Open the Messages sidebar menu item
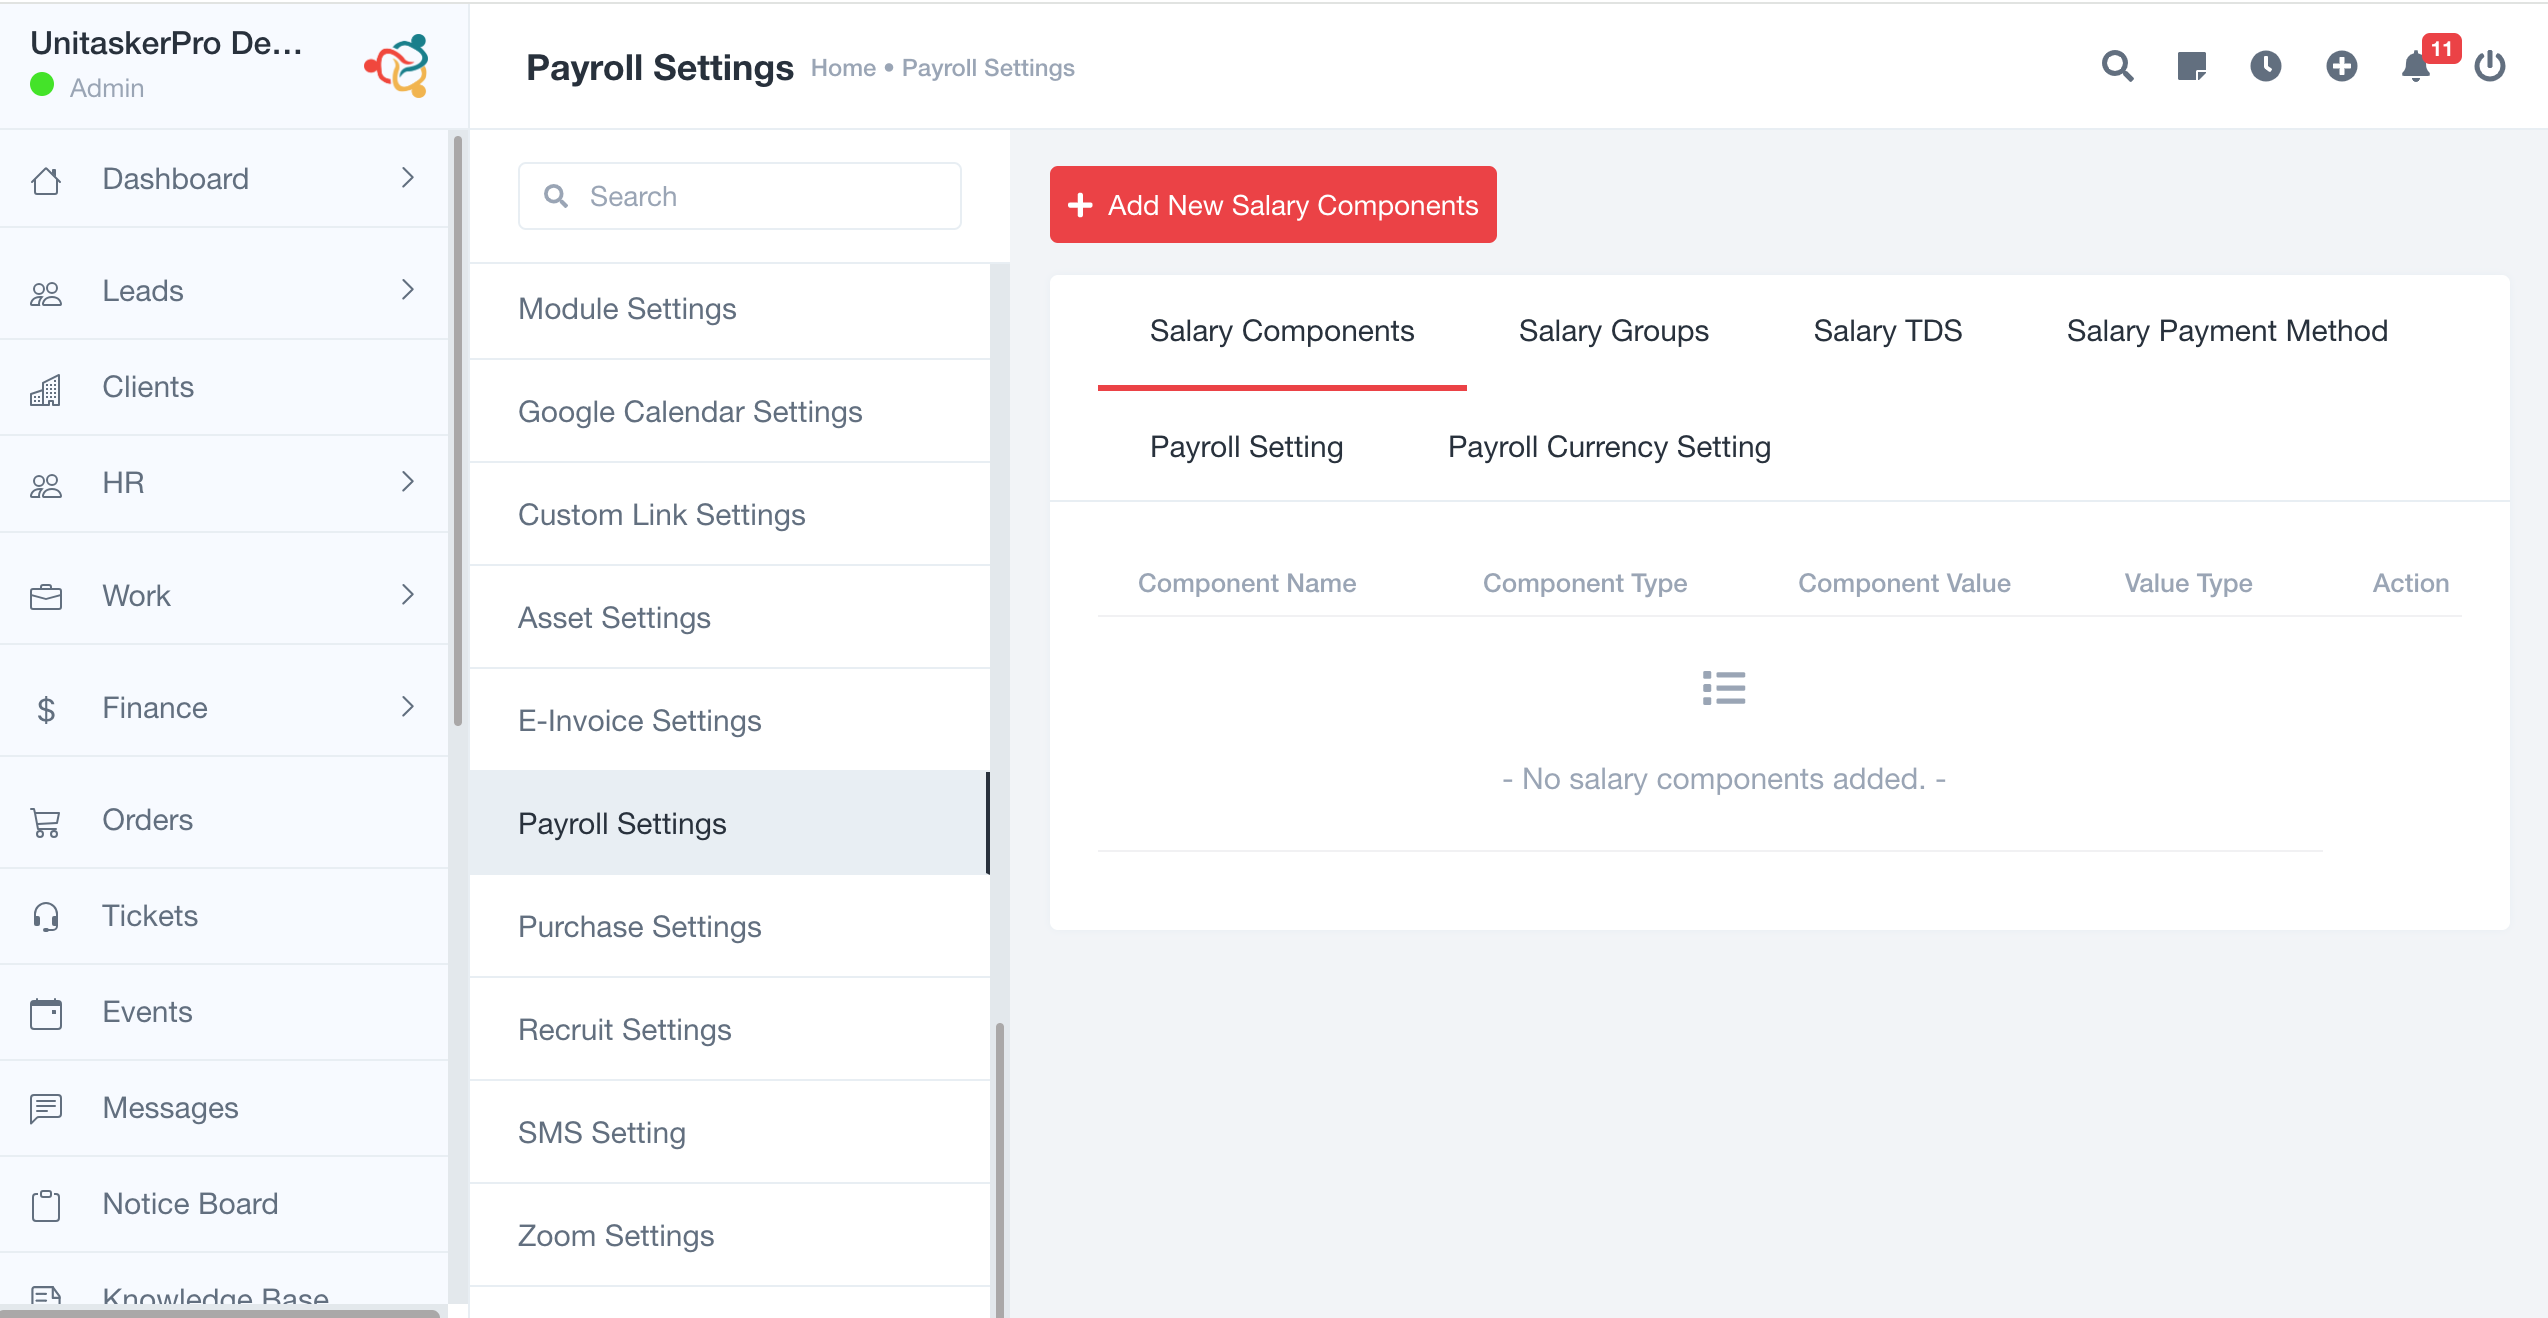The width and height of the screenshot is (2548, 1318). pos(224,1108)
